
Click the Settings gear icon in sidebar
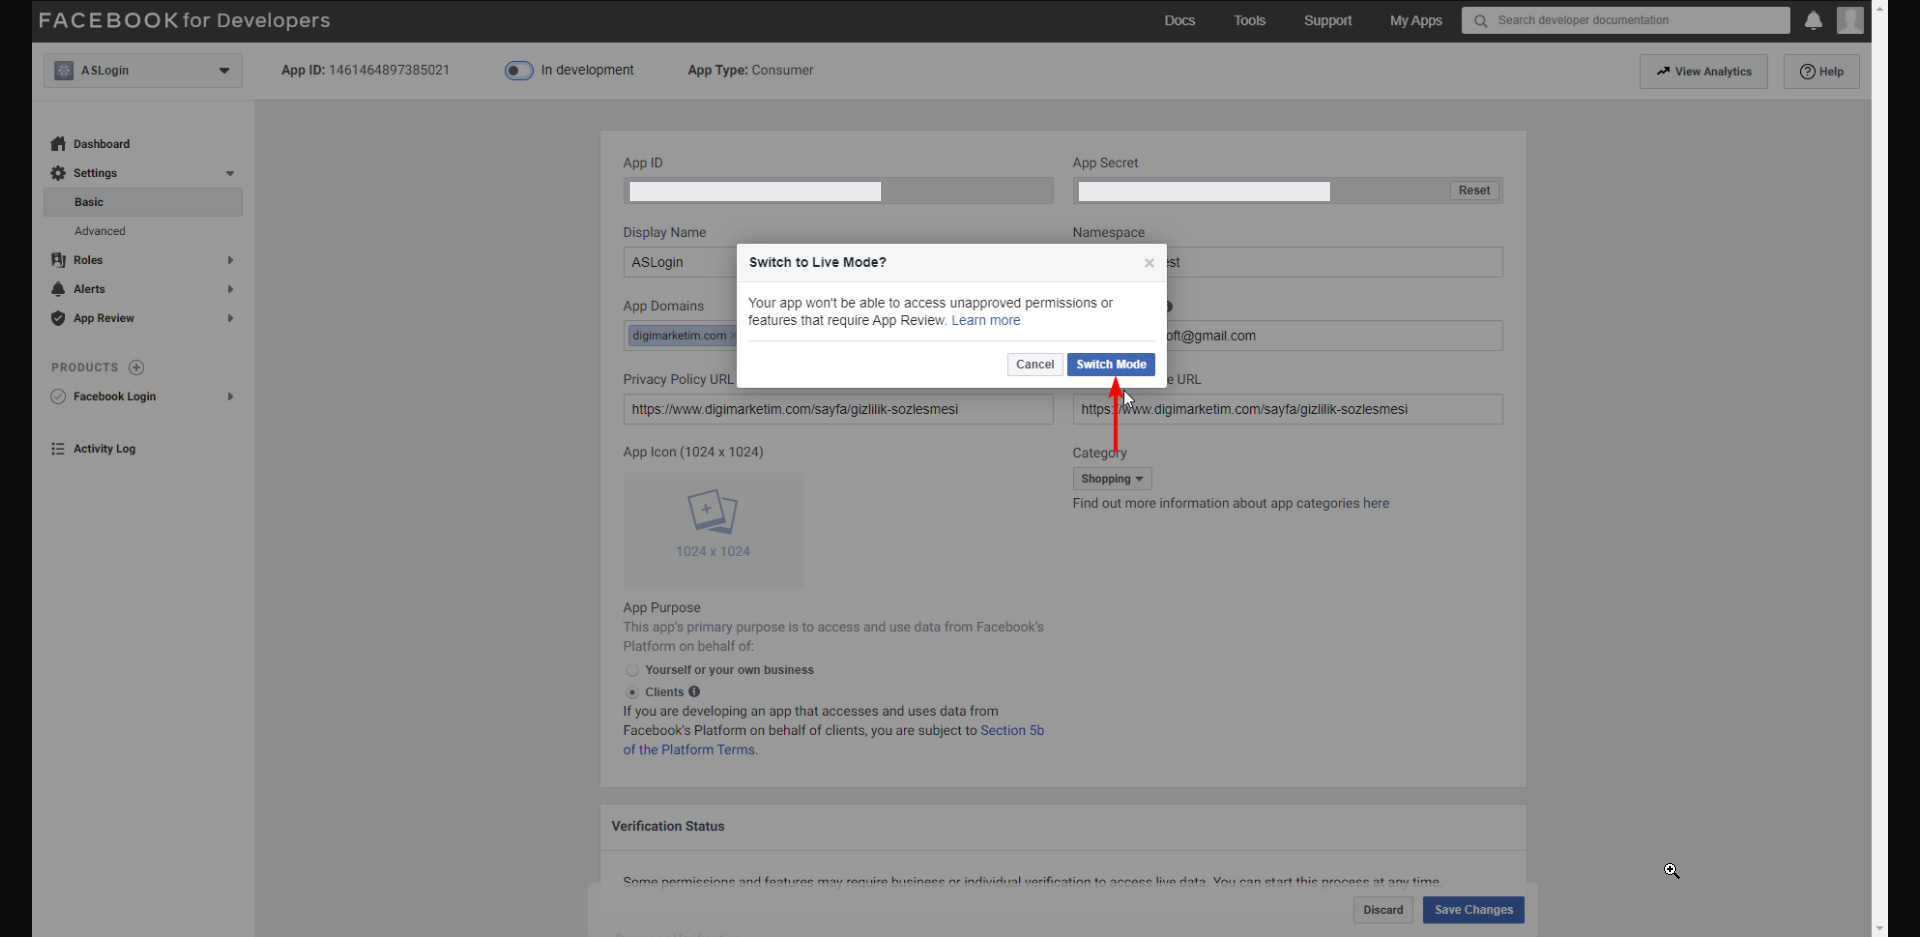(x=58, y=173)
